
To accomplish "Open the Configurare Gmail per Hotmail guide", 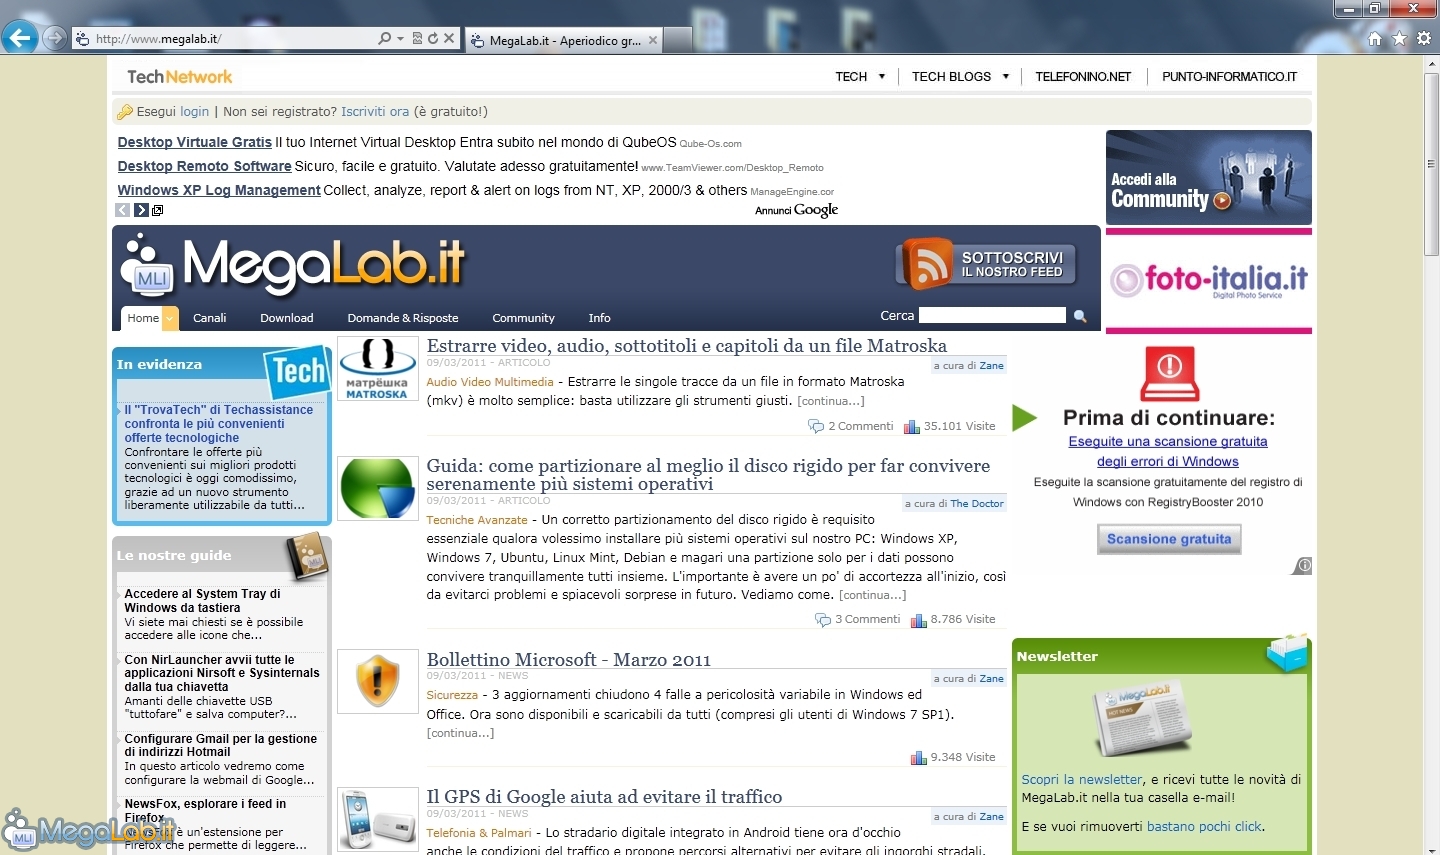I will 221,745.
